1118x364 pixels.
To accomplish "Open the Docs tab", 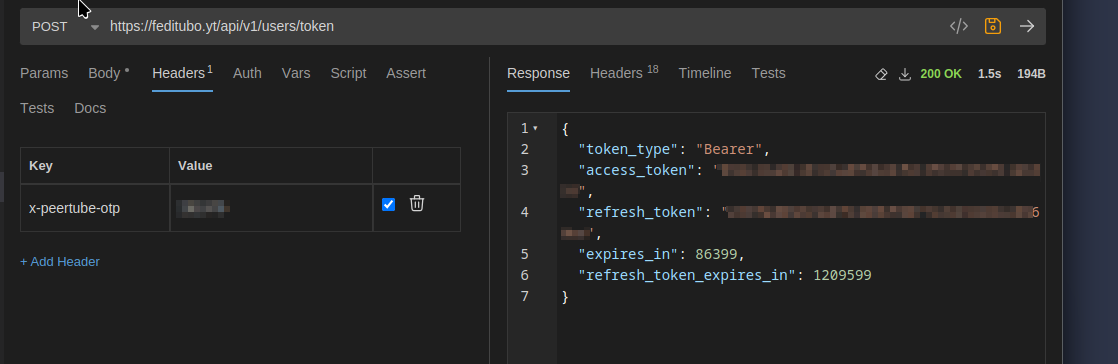I will 90,108.
